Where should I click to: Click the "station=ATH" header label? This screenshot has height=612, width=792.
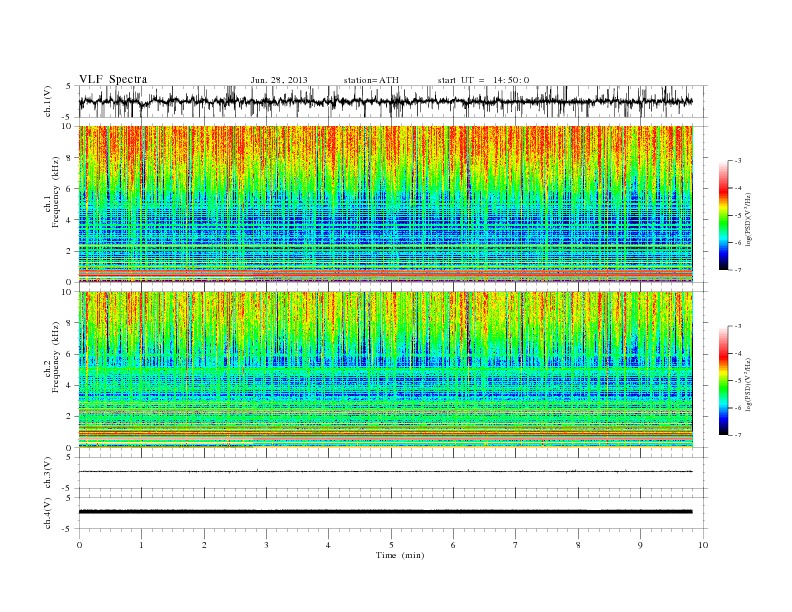[x=371, y=80]
